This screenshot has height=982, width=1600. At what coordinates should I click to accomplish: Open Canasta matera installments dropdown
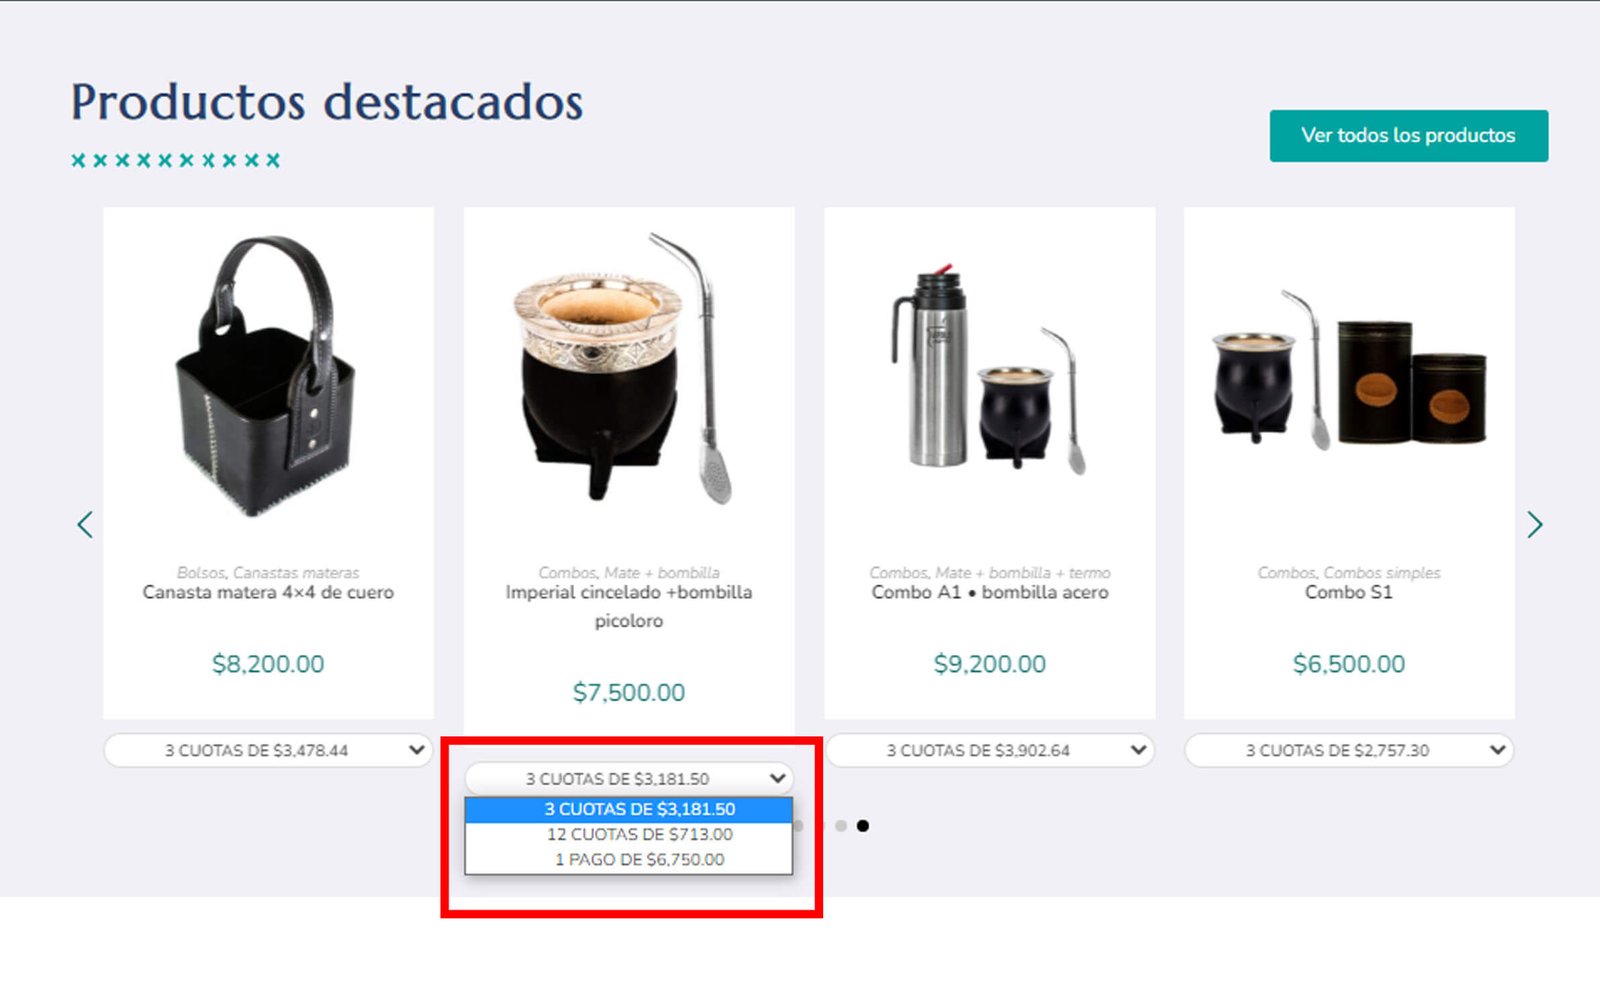tap(268, 750)
